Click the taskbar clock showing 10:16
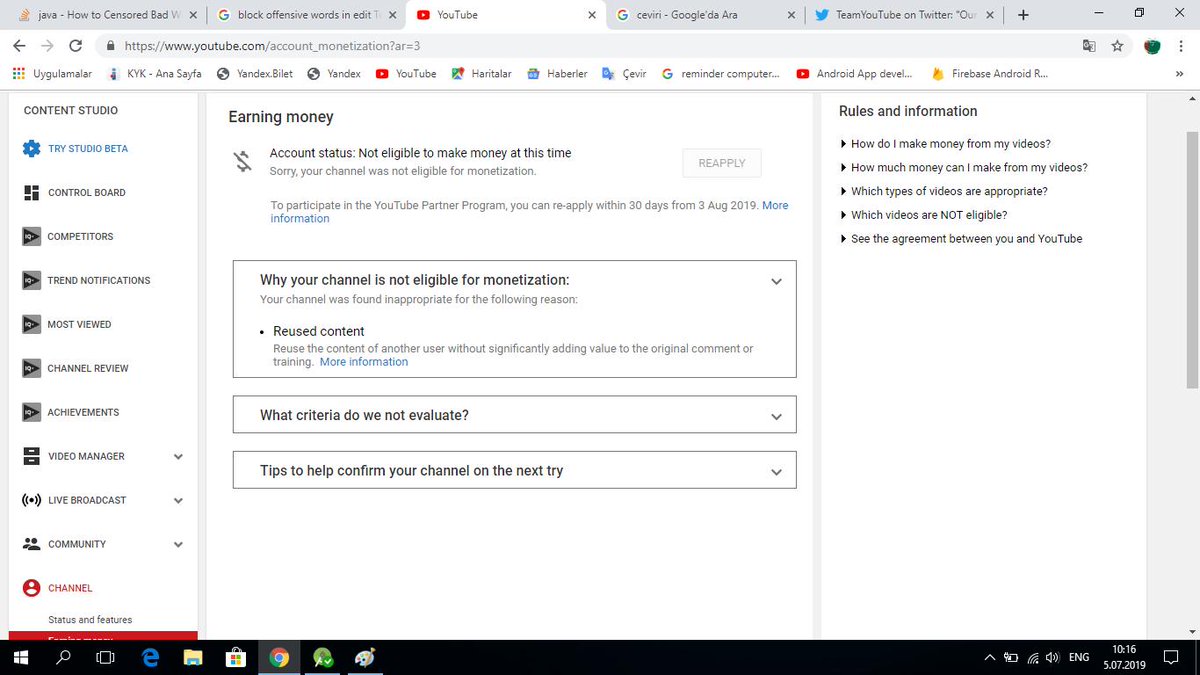 click(x=1125, y=657)
